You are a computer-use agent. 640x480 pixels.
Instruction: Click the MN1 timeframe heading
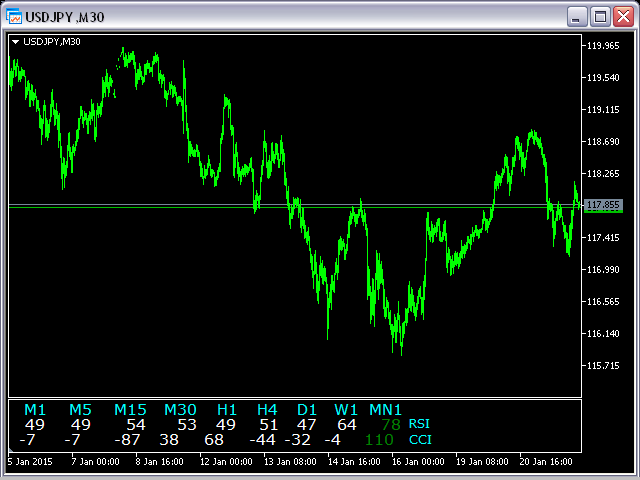[386, 410]
